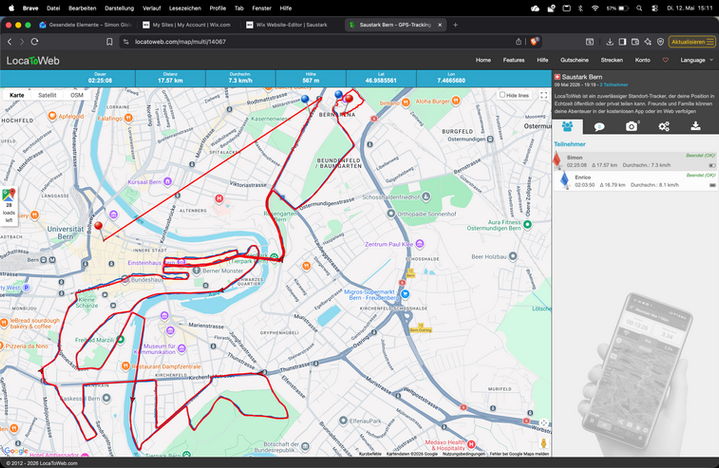This screenshot has width=719, height=468.
Task: Open the Fenster menu
Action: point(261,8)
